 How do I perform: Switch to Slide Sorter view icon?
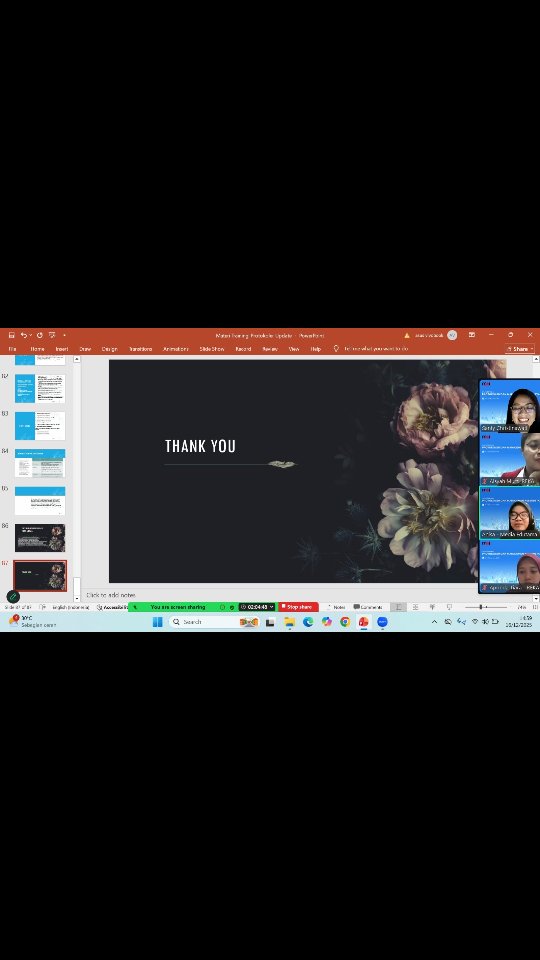tap(415, 607)
